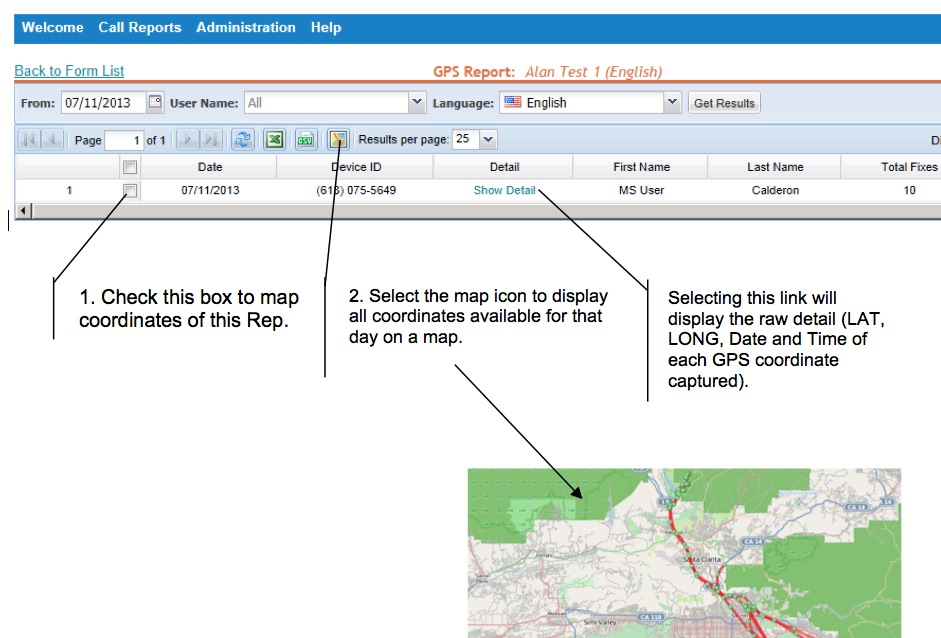The image size is (941, 638).
Task: Open the calendar date picker icon
Action: [155, 102]
